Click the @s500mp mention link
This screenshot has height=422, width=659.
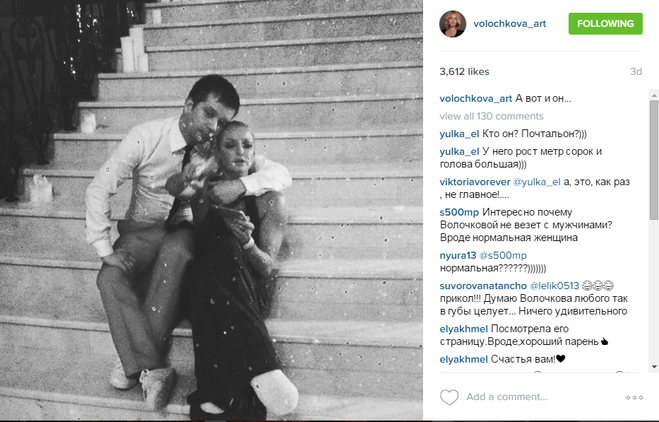pyautogui.click(x=503, y=255)
